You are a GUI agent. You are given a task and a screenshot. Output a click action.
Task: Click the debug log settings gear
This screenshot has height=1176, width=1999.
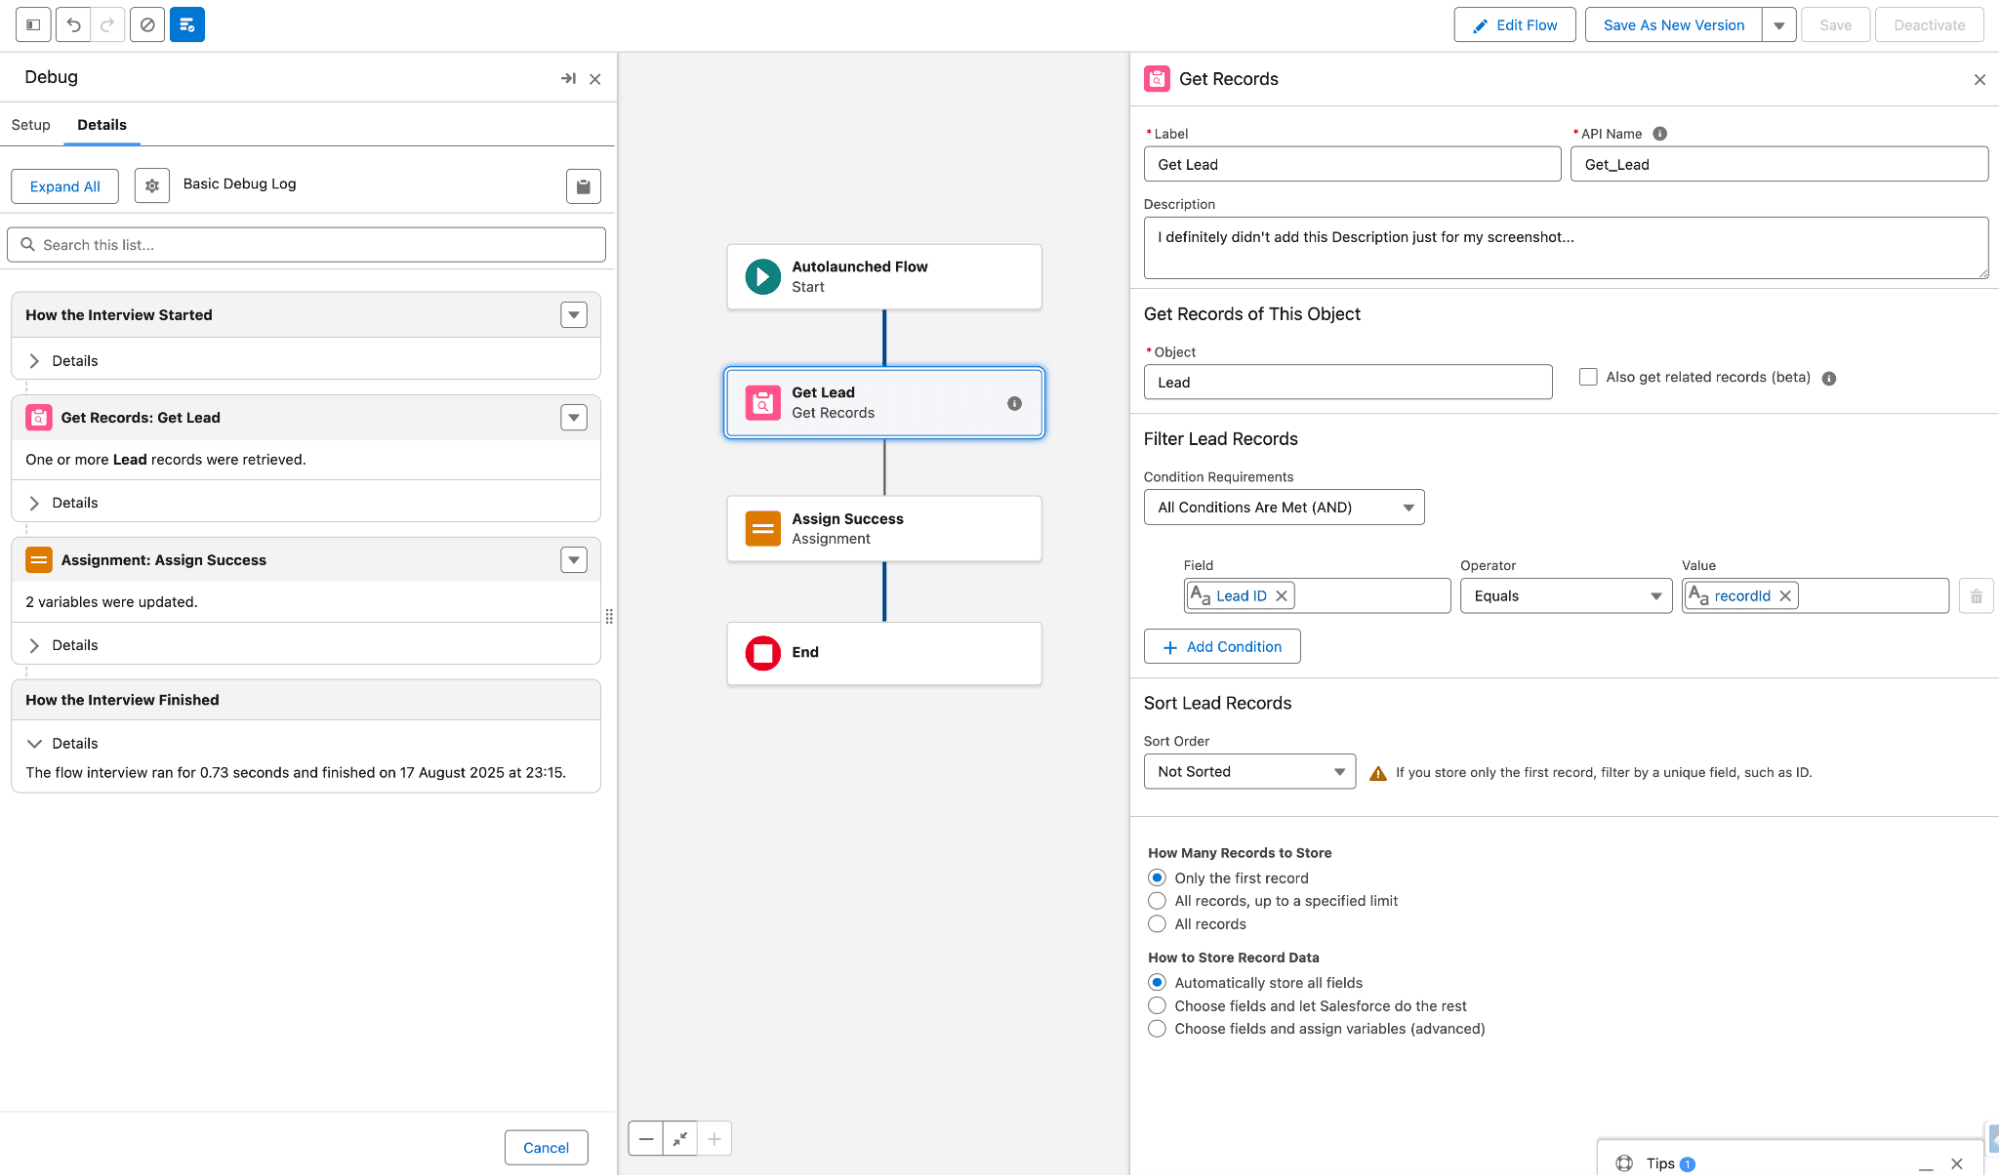click(152, 186)
